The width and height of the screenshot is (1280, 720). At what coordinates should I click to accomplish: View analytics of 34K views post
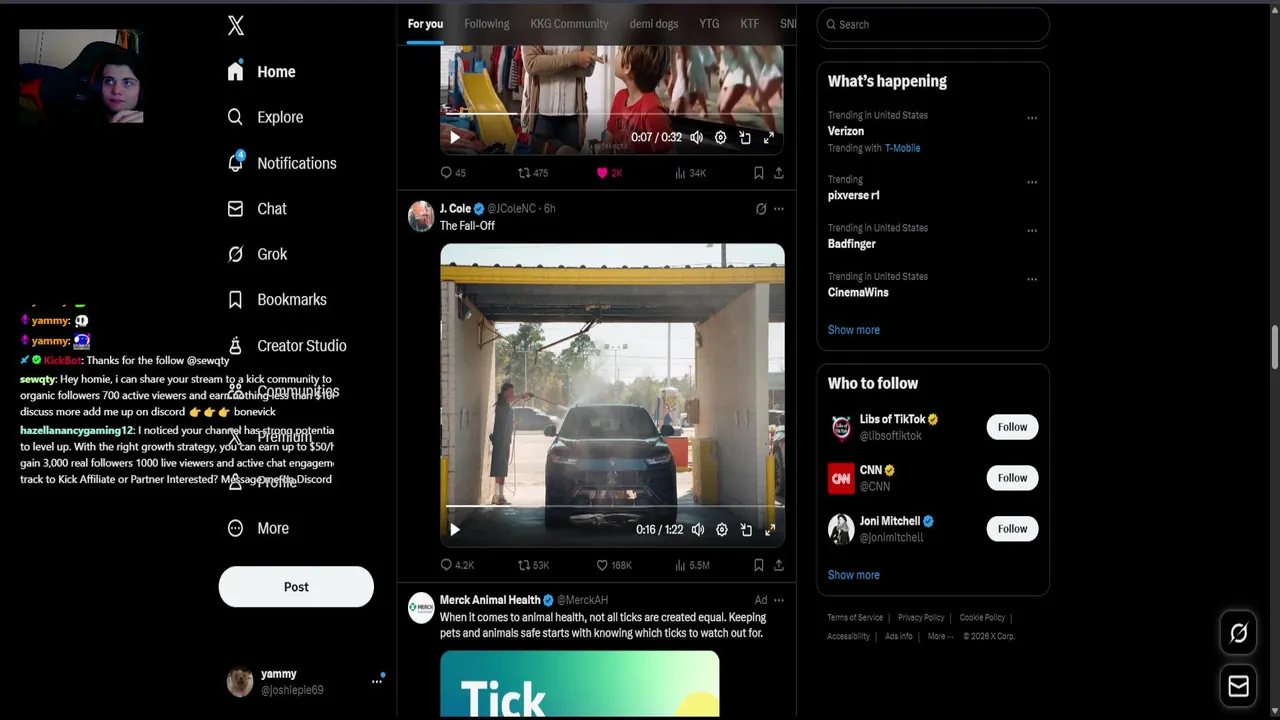(x=690, y=173)
